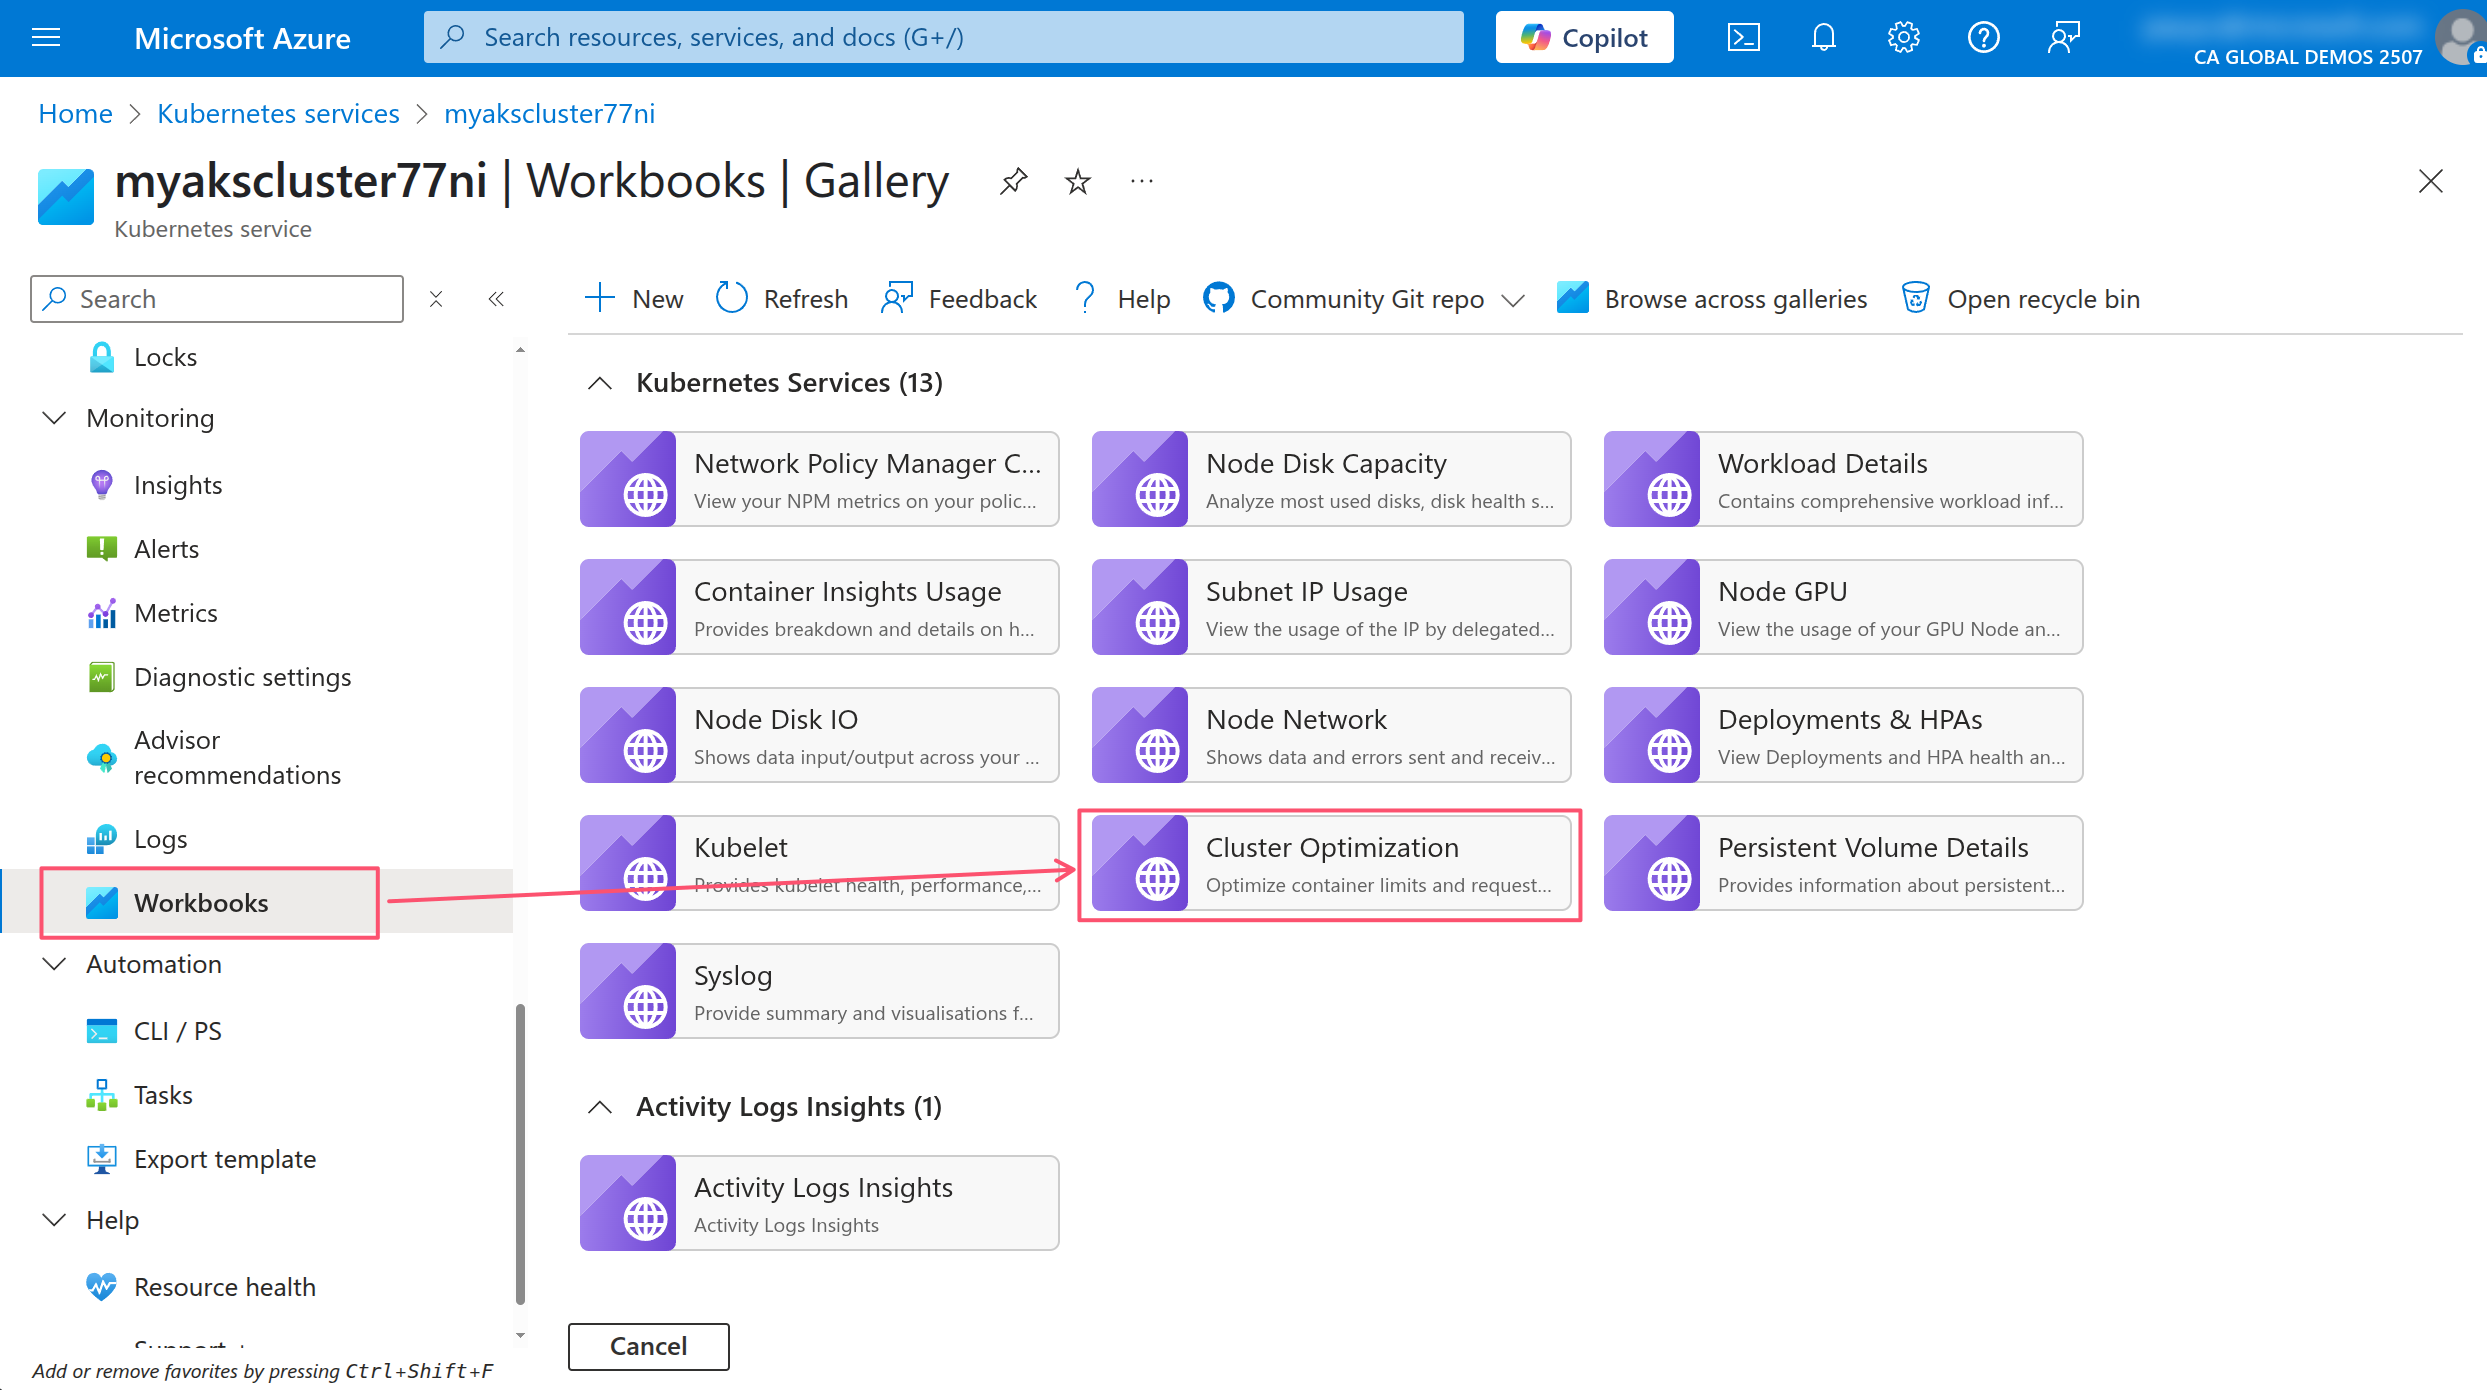The image size is (2487, 1390).
Task: Open the Node Disk IO workbook
Action: (819, 735)
